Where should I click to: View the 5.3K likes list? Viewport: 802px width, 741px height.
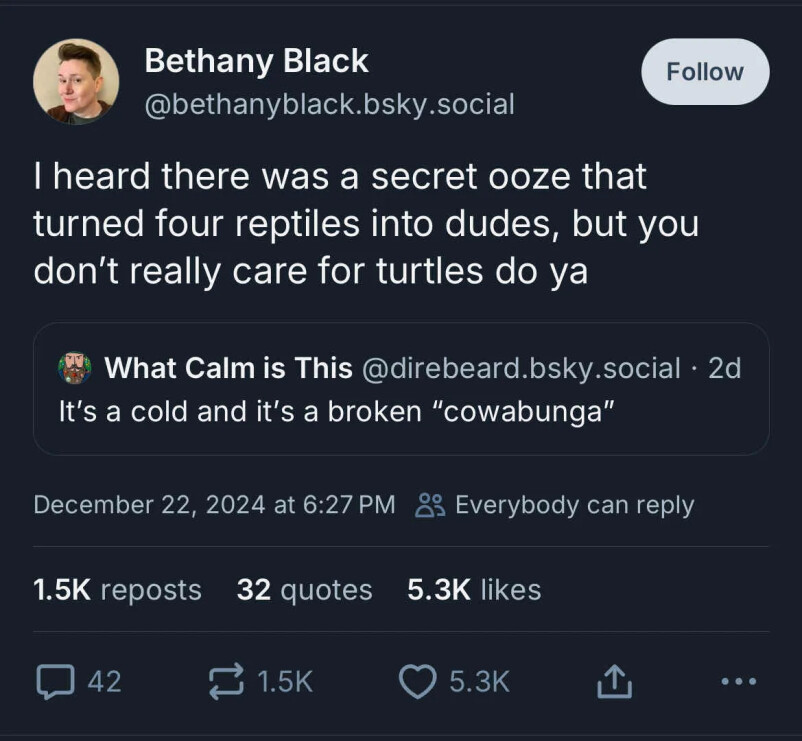[474, 590]
